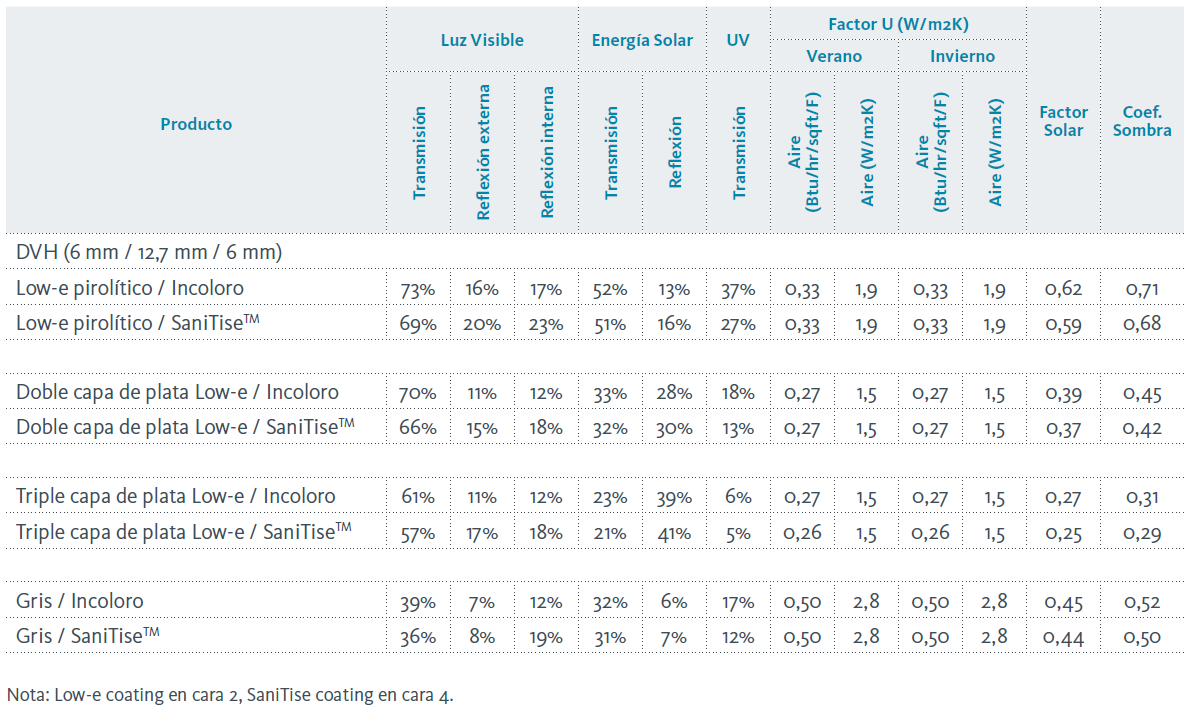Click the Low-e pirolítico / SaniTise row label

point(137,323)
